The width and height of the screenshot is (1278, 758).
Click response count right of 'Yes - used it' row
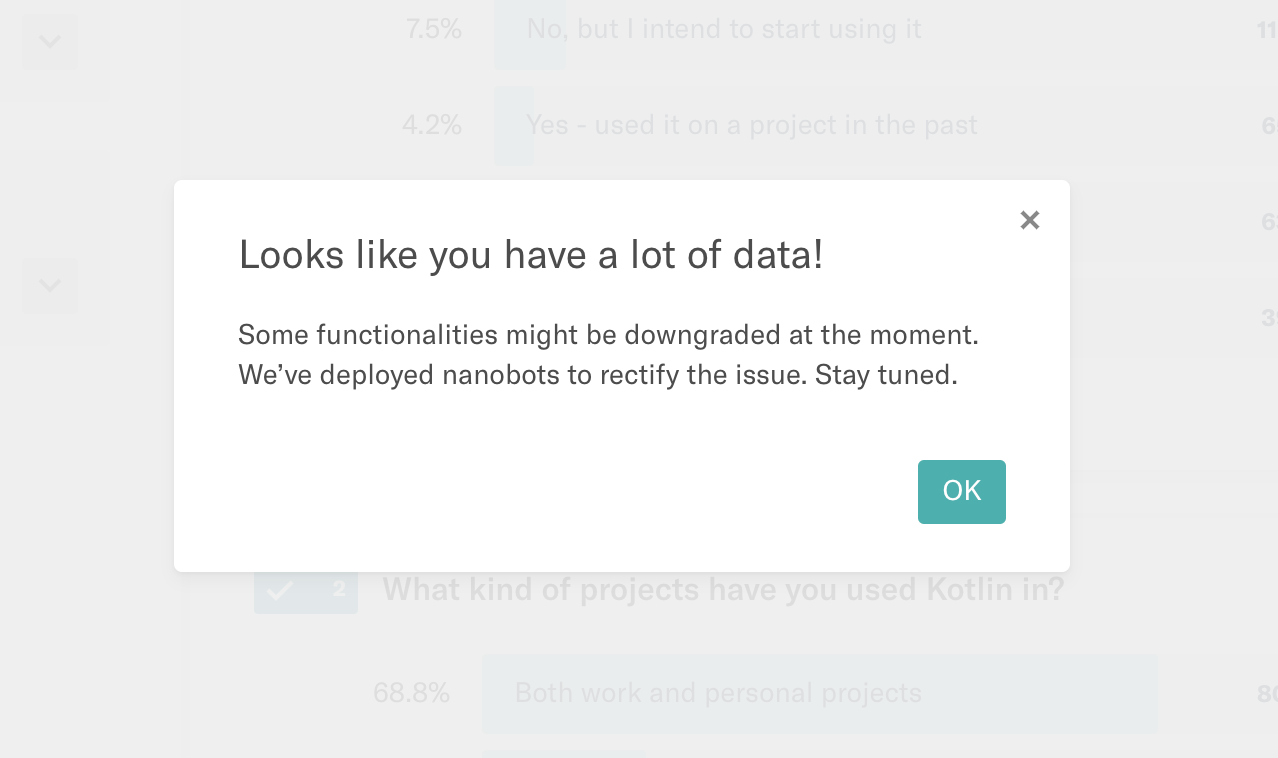point(1269,125)
